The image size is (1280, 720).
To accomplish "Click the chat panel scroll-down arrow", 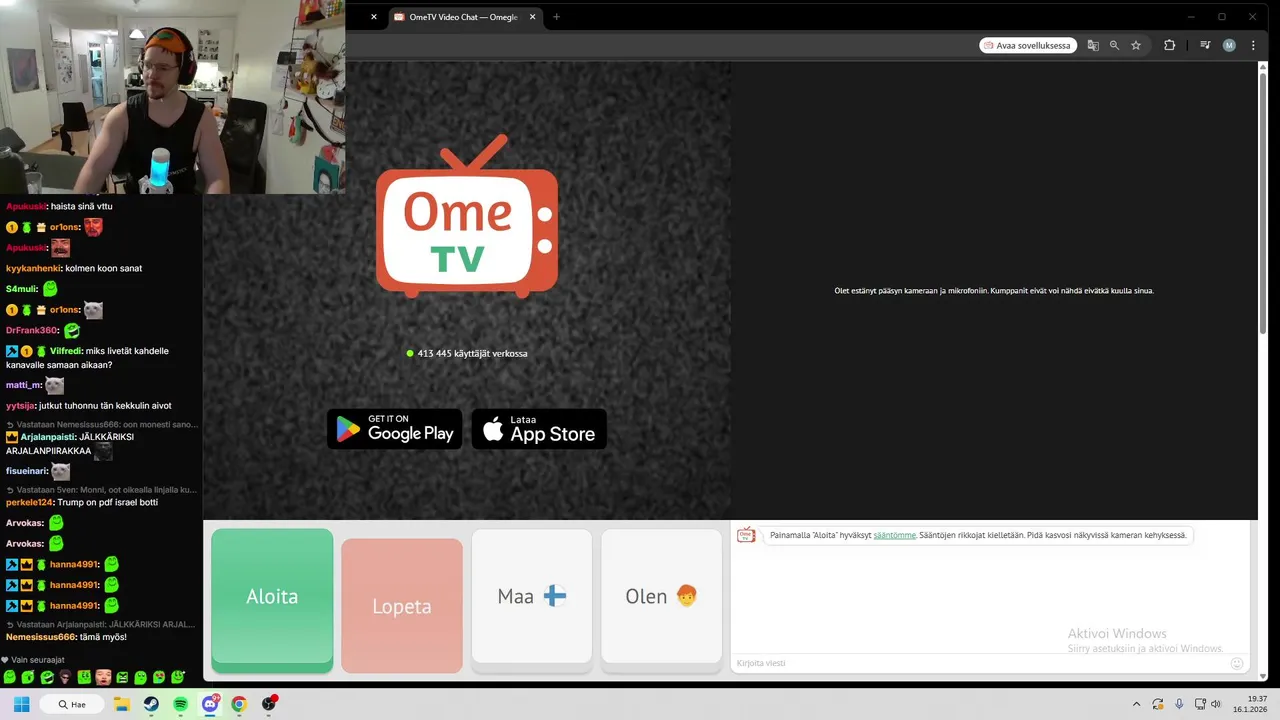I will 1263,676.
